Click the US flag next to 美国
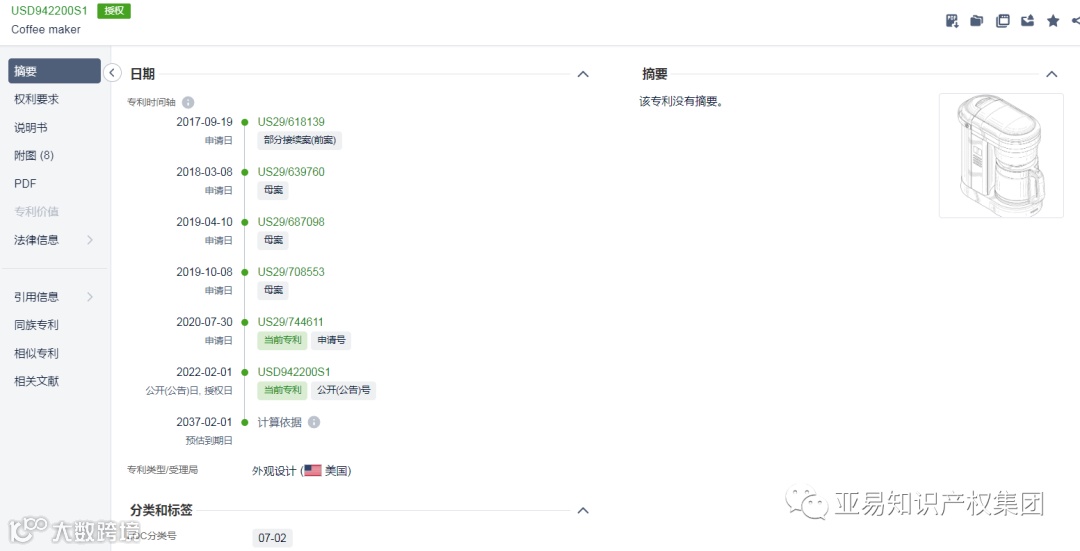The height and width of the screenshot is (551, 1080). [x=313, y=470]
